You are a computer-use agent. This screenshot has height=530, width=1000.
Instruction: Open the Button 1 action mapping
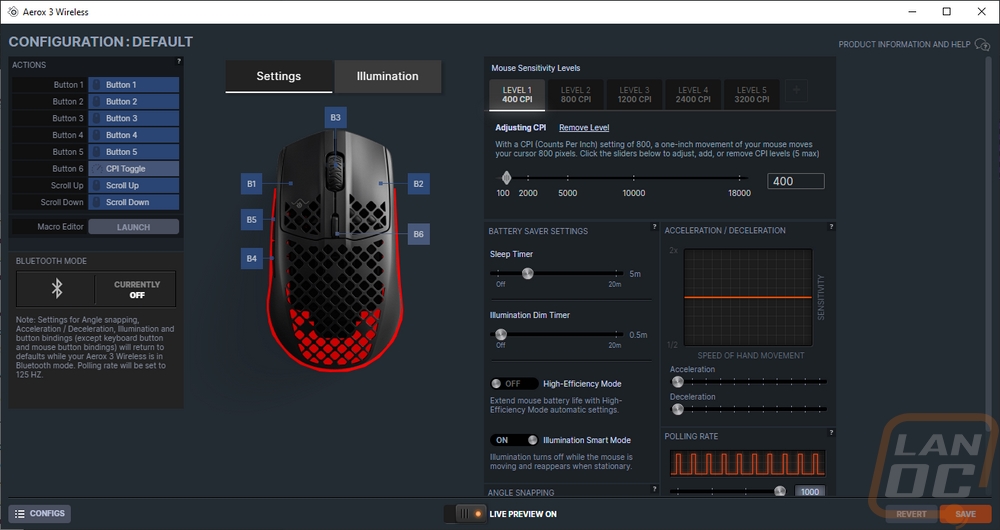(x=133, y=85)
